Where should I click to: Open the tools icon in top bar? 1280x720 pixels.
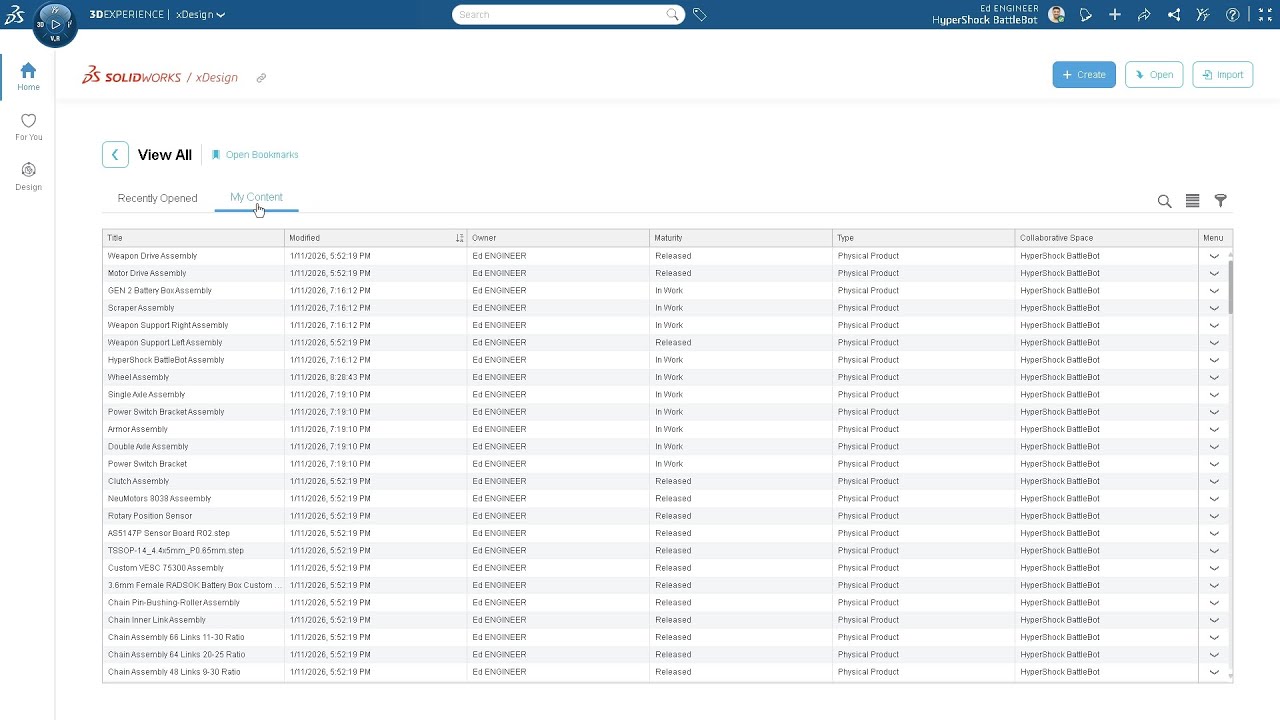coord(1203,15)
